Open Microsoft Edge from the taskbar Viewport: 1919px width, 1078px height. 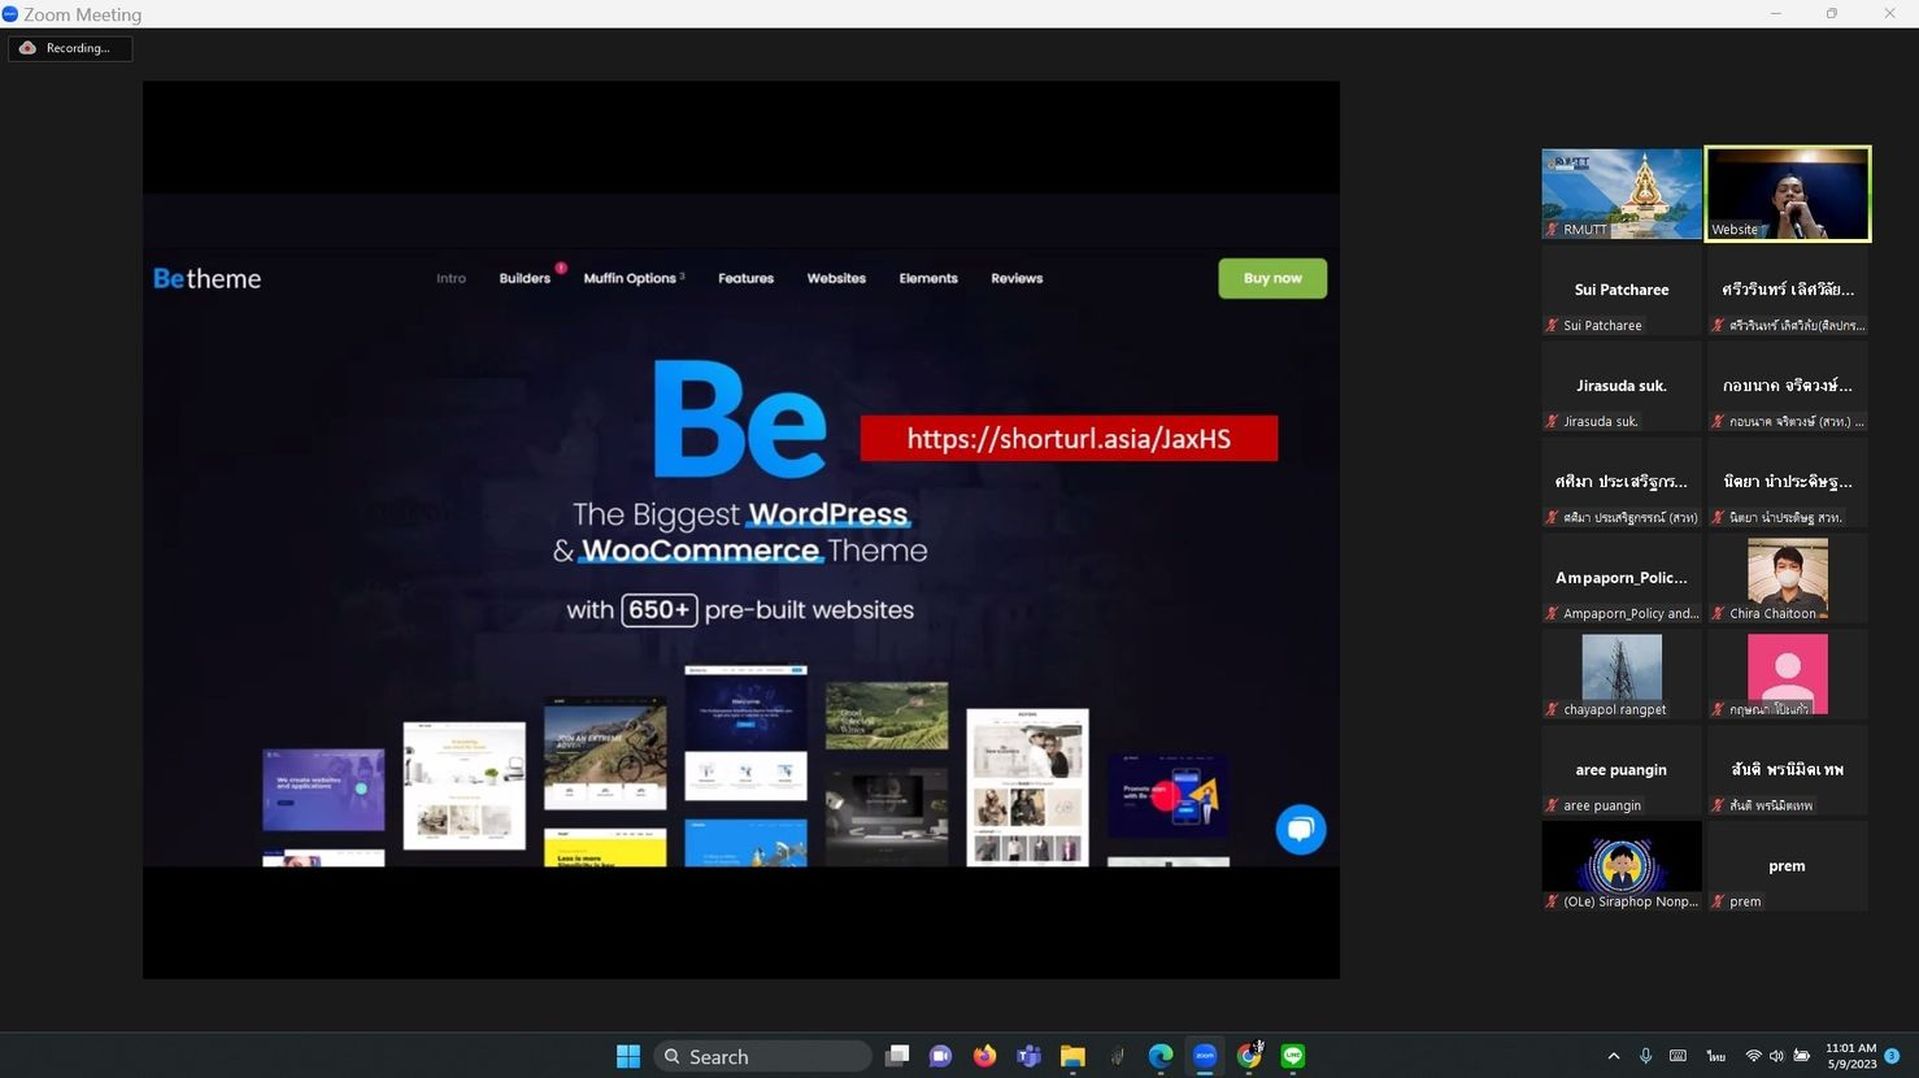(1160, 1056)
